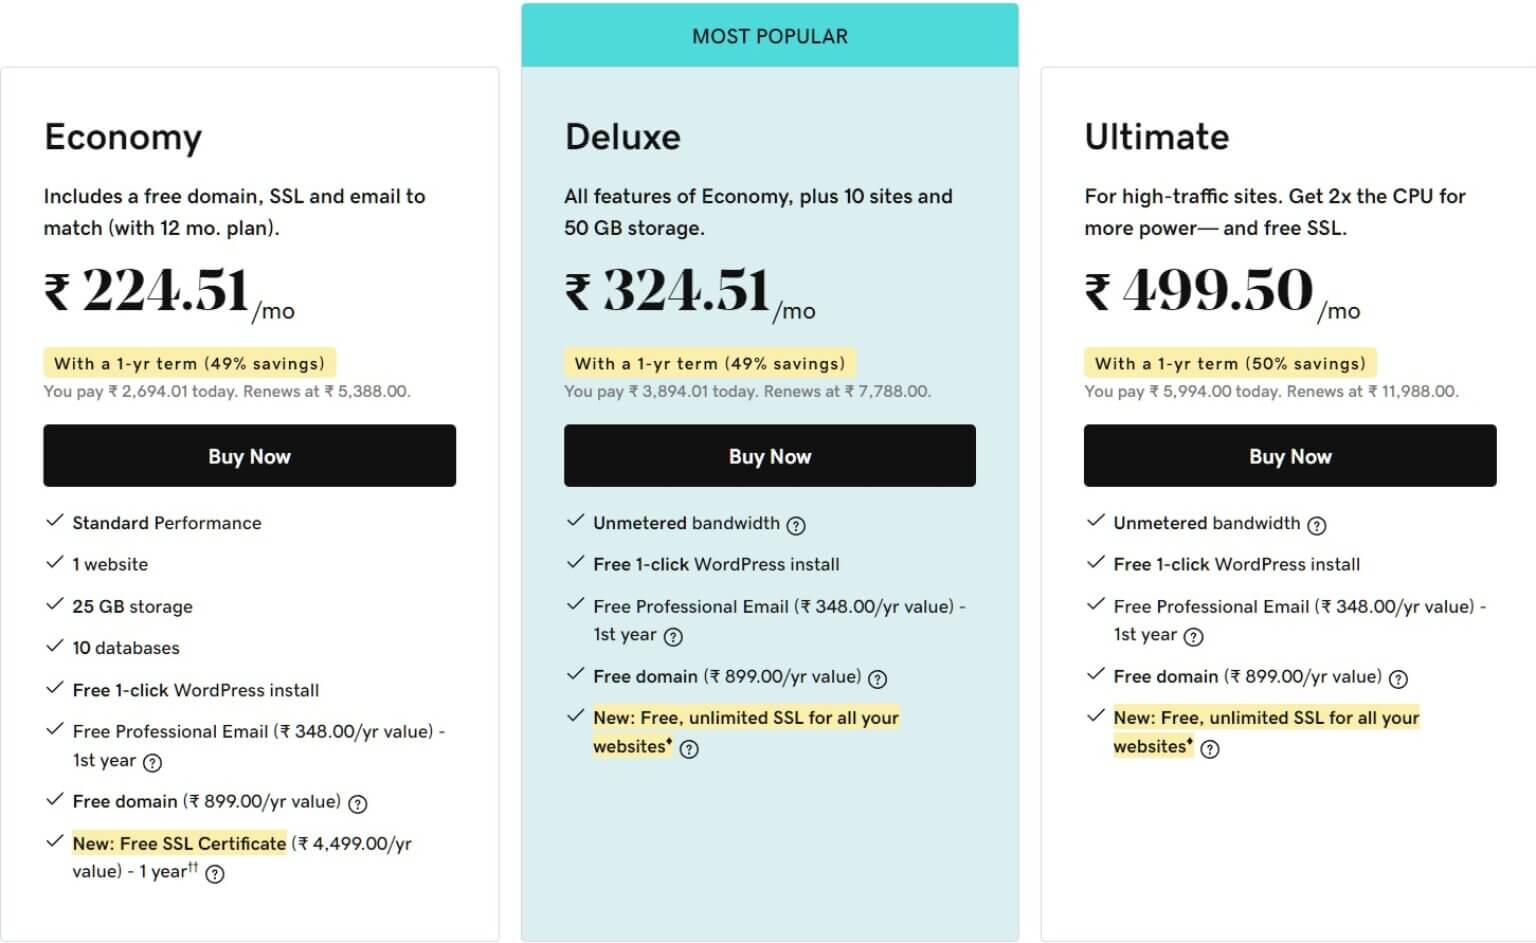Click the Ultimate plan title

pyautogui.click(x=1157, y=137)
